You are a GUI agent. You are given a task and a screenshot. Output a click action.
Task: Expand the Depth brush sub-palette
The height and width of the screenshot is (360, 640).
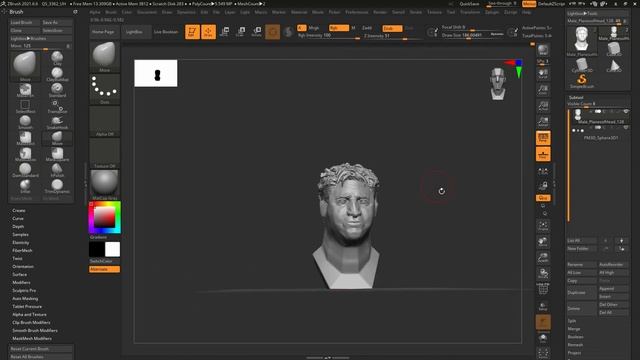pos(18,226)
